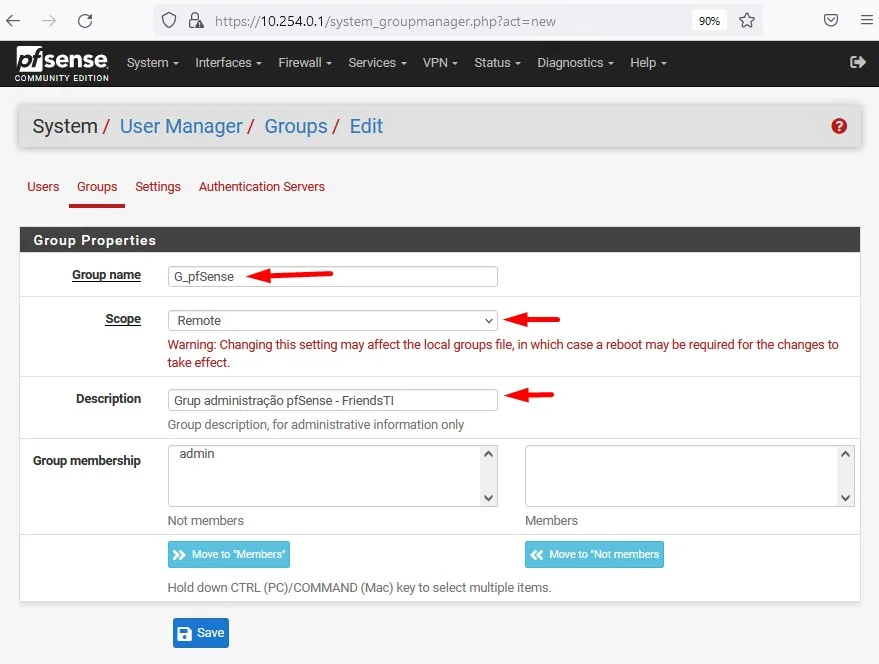Screen dimensions: 879x664
Task: Click the pfSense Community Edition logo
Action: point(61,63)
